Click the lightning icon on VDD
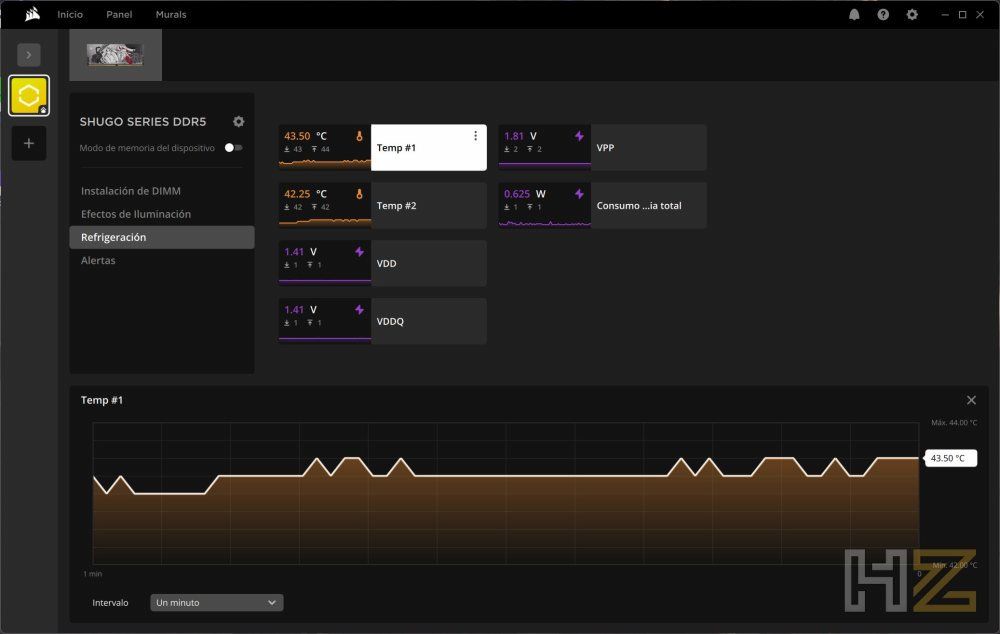The width and height of the screenshot is (1000, 634). click(x=359, y=252)
